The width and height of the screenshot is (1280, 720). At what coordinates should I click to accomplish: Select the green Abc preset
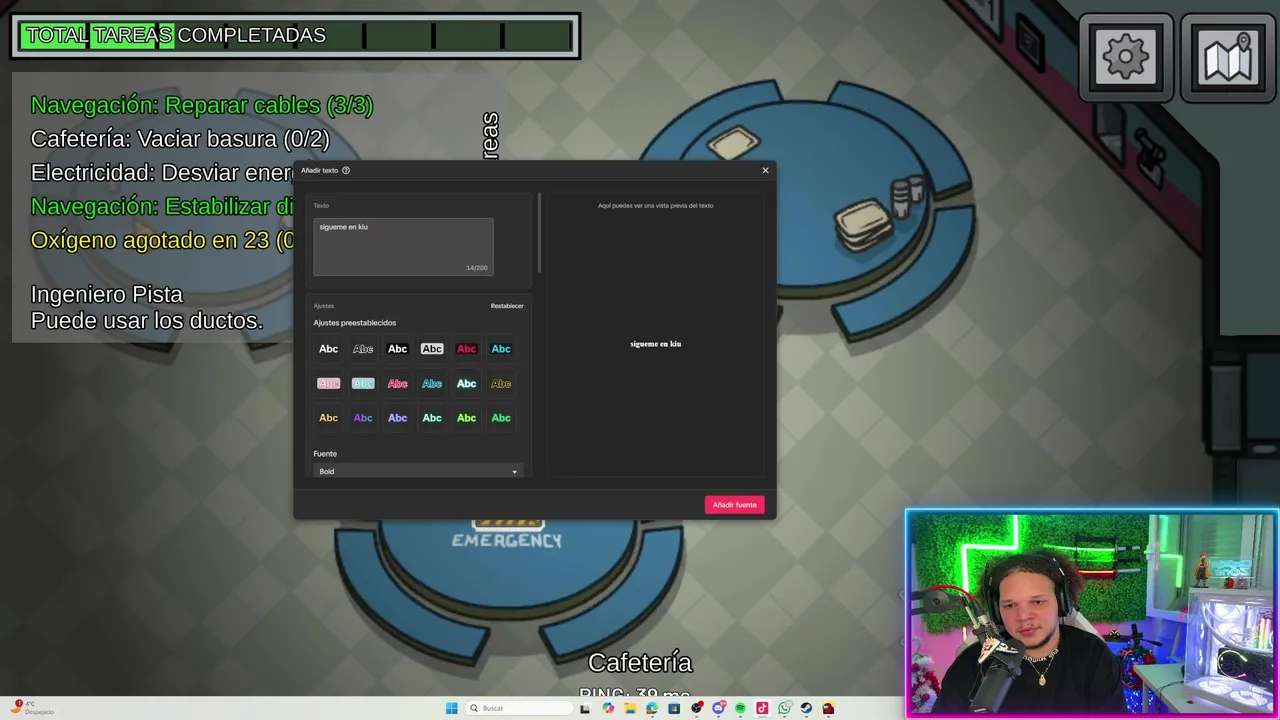pyautogui.click(x=501, y=418)
